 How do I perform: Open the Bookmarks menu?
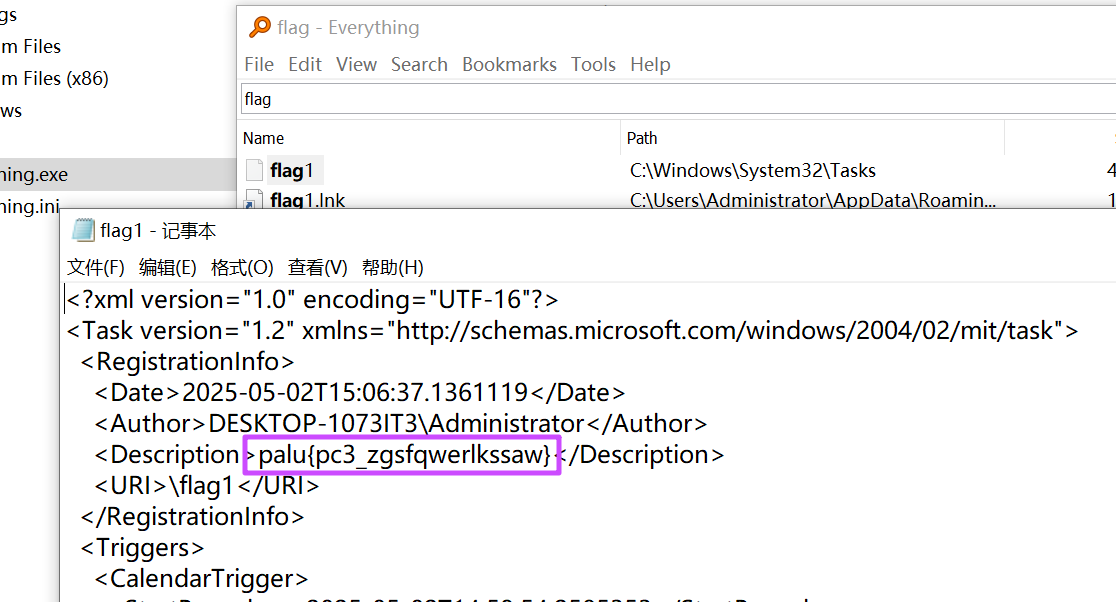pos(509,64)
